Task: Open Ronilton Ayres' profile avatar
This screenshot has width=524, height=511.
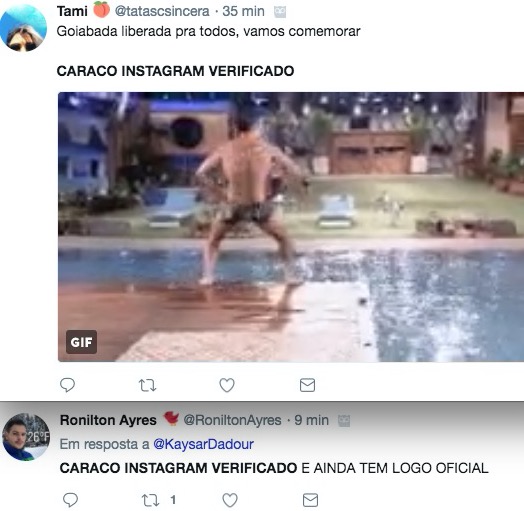Action: click(x=26, y=437)
